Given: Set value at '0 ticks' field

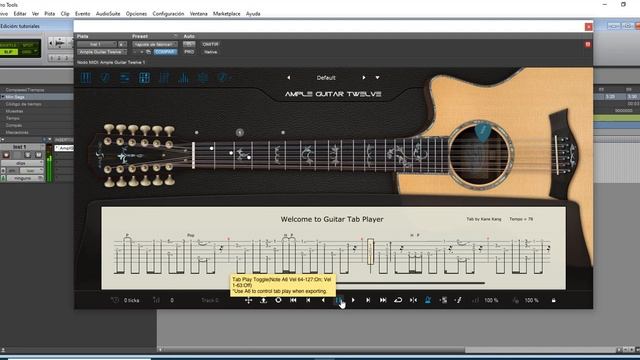Looking at the screenshot, I should tap(131, 300).
